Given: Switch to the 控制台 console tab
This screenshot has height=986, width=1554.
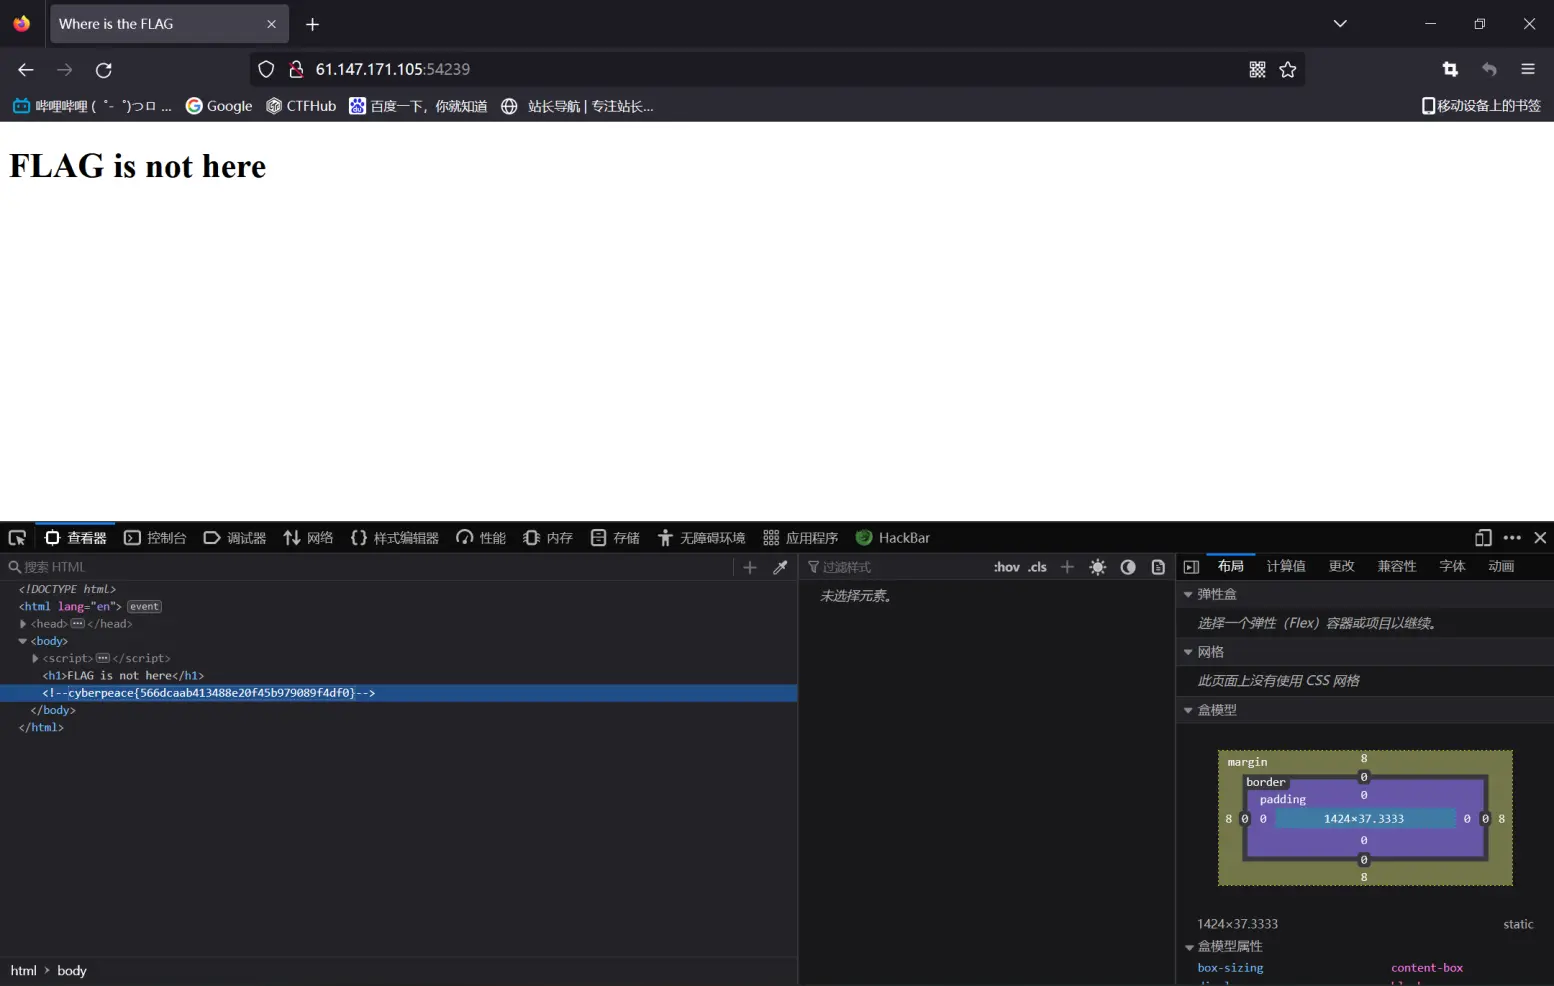Looking at the screenshot, I should point(155,538).
